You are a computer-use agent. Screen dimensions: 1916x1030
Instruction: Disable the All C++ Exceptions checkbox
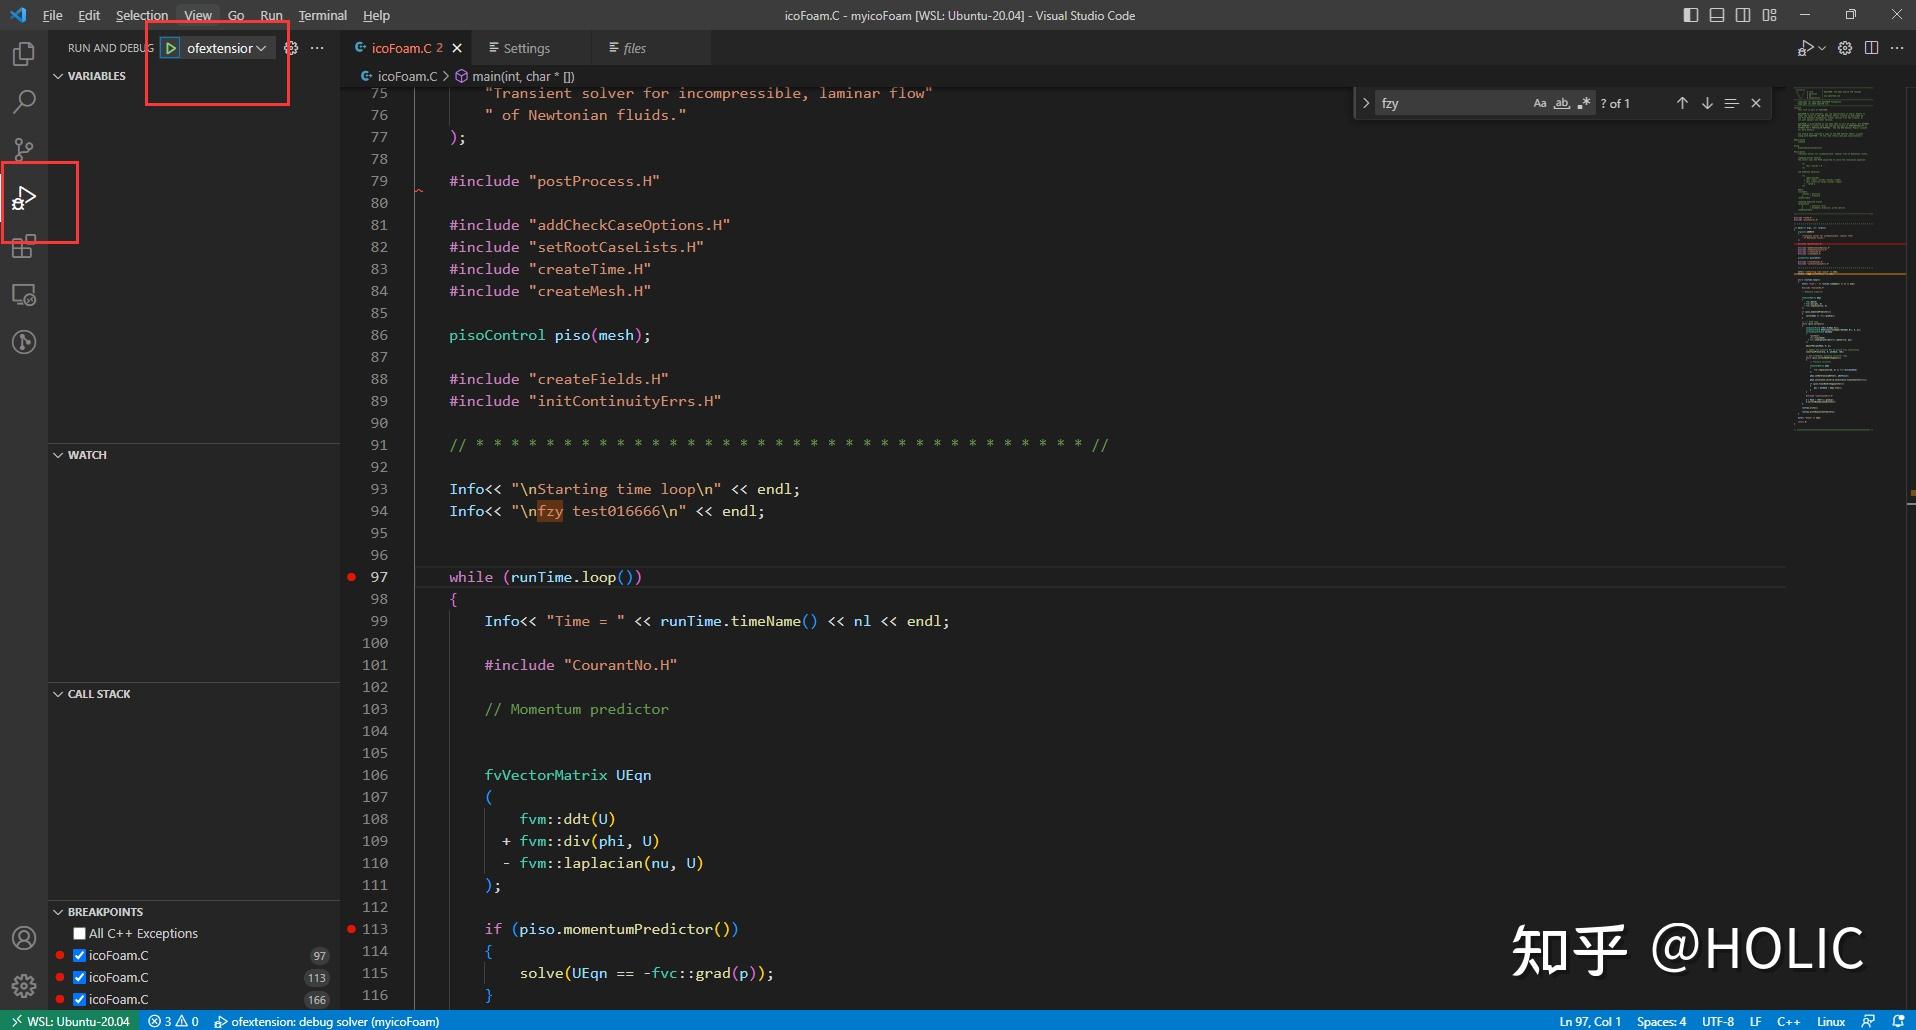tap(80, 933)
